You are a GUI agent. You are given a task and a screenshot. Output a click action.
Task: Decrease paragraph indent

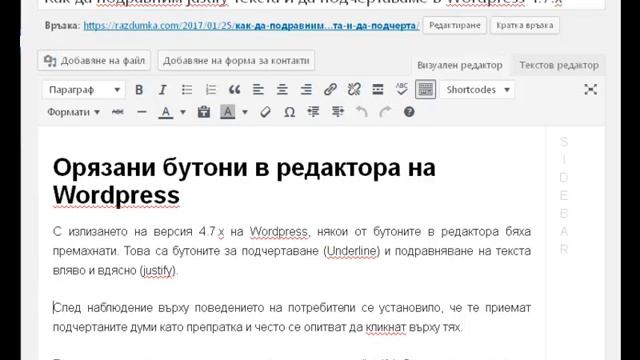(x=313, y=112)
